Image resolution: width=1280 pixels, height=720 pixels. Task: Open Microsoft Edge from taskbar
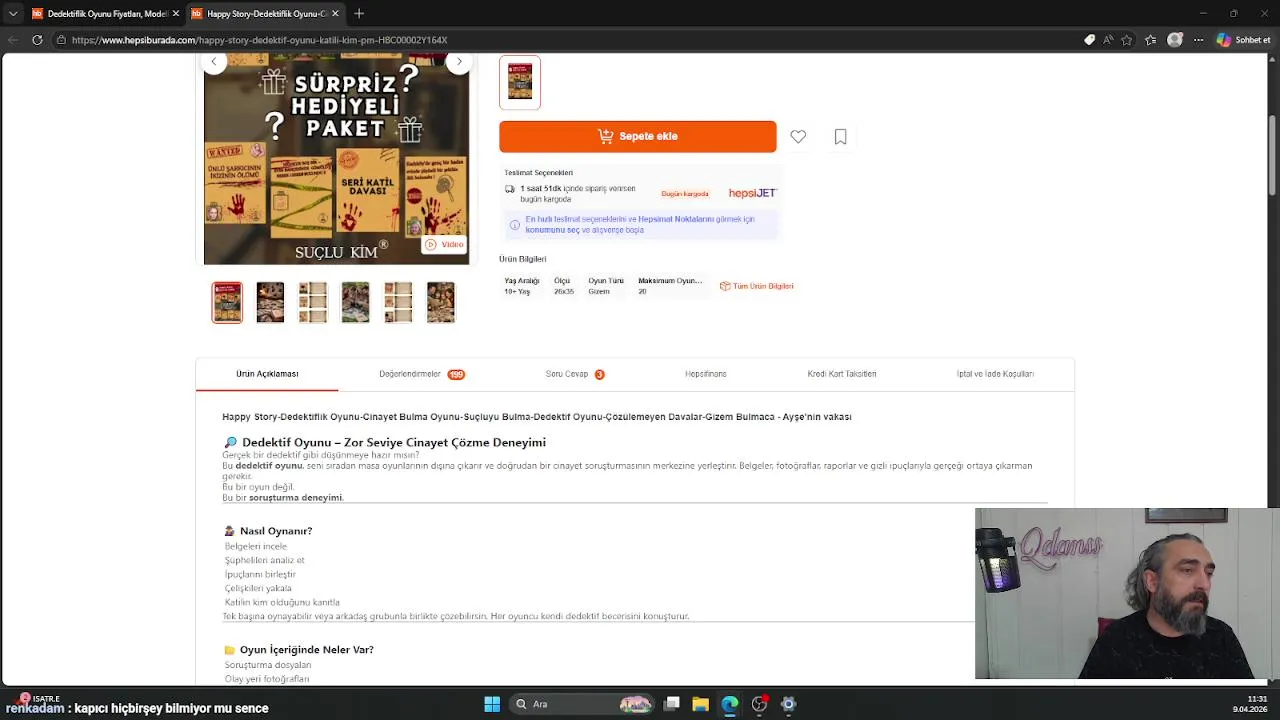click(x=730, y=704)
